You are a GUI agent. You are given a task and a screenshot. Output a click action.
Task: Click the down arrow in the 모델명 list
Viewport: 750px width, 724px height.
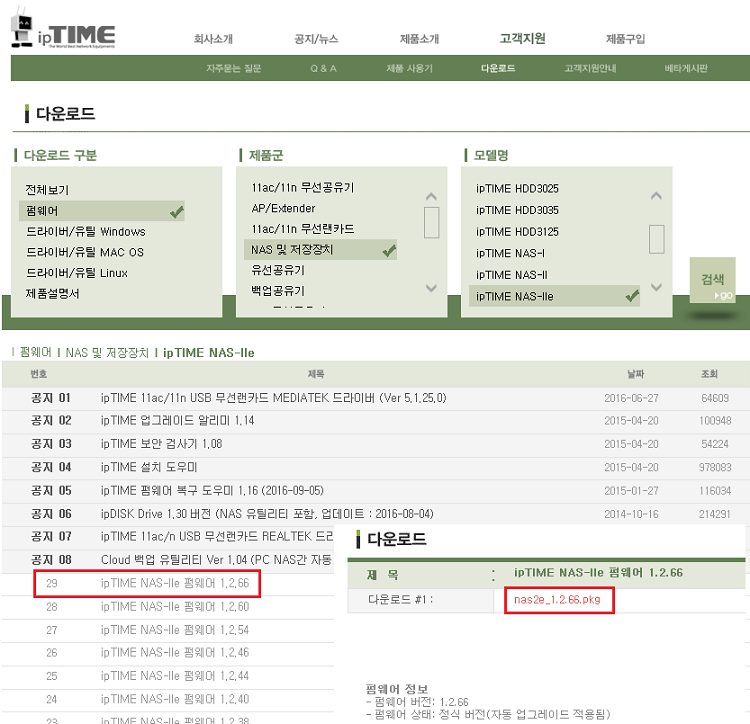coord(656,287)
